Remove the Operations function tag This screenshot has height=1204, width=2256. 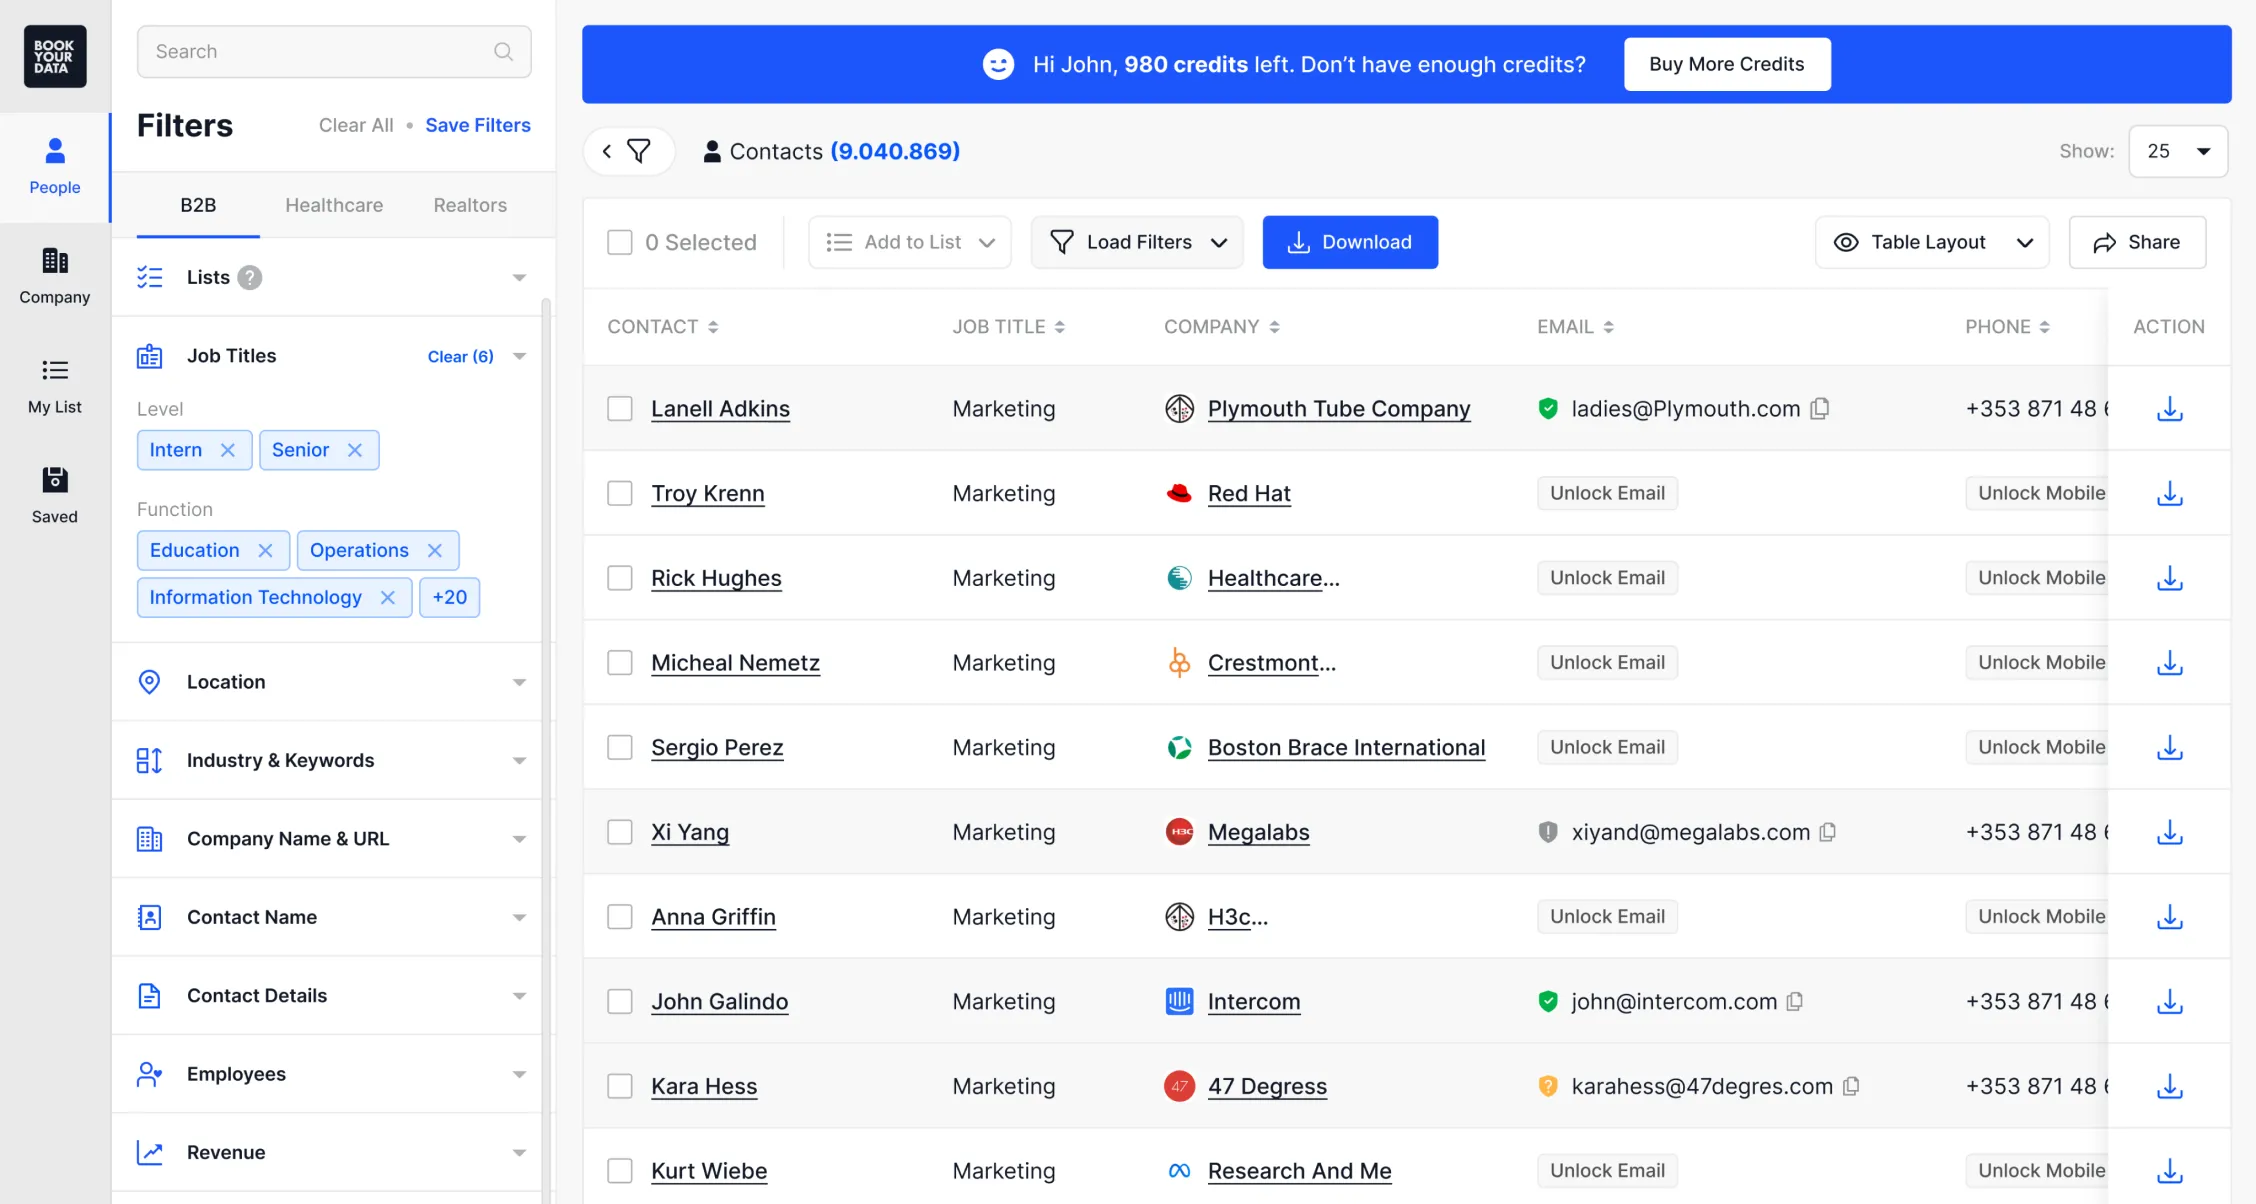434,550
